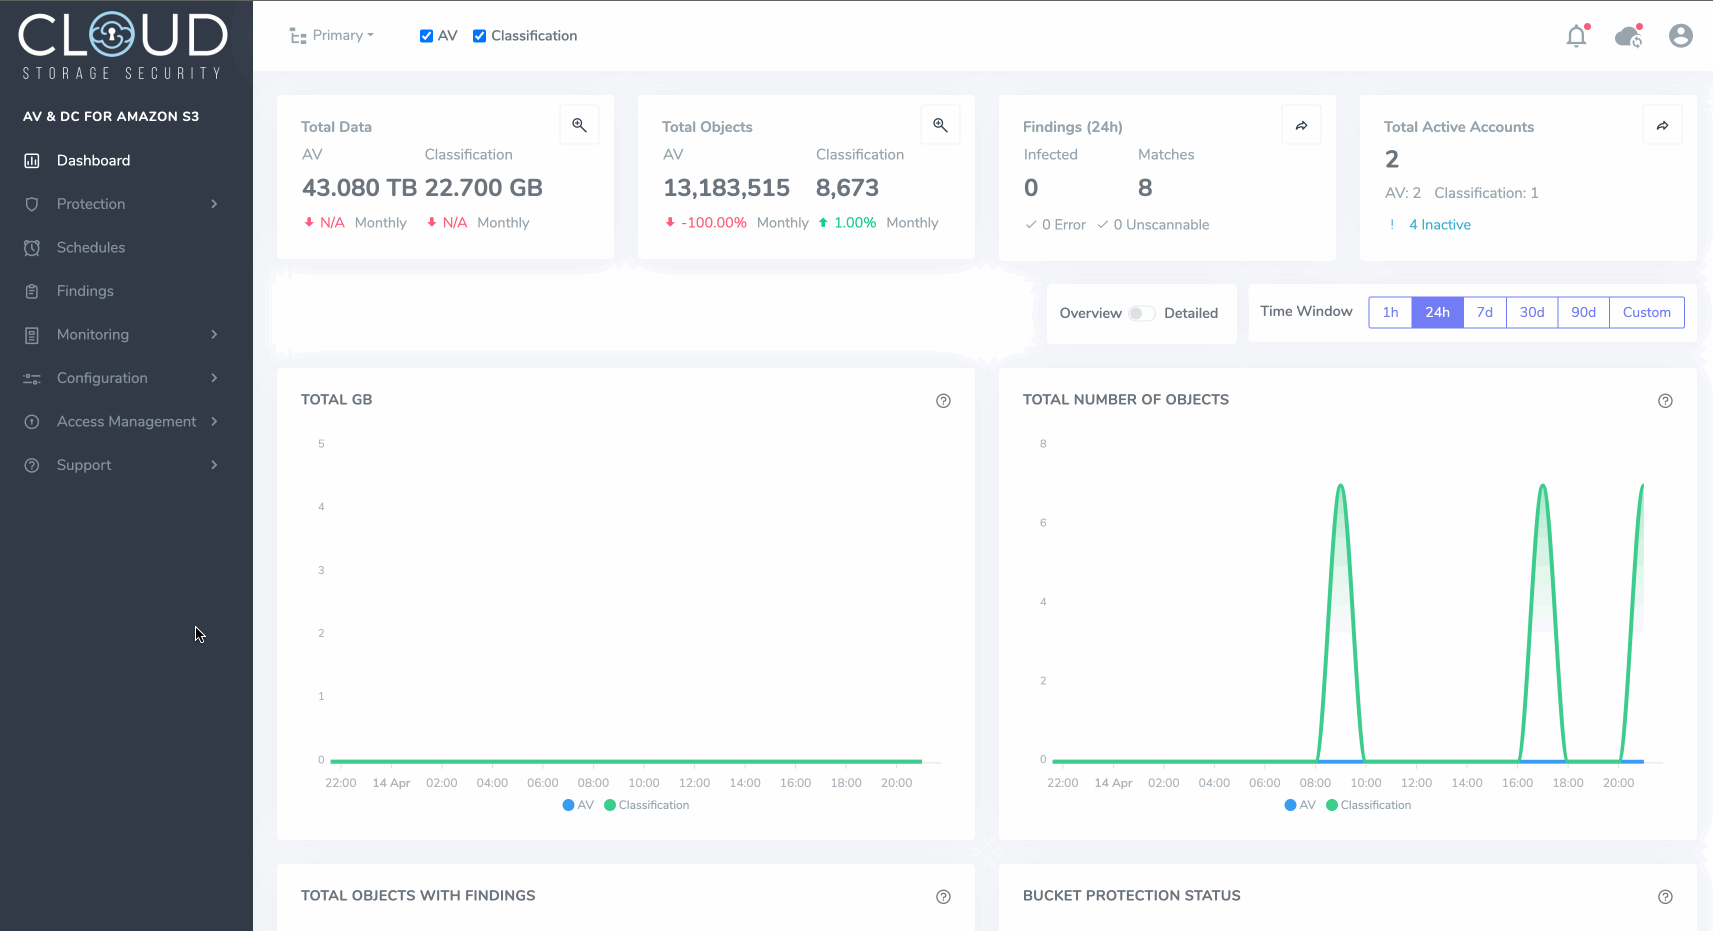Click the cloud status icon in header
The width and height of the screenshot is (1713, 931).
(1628, 37)
